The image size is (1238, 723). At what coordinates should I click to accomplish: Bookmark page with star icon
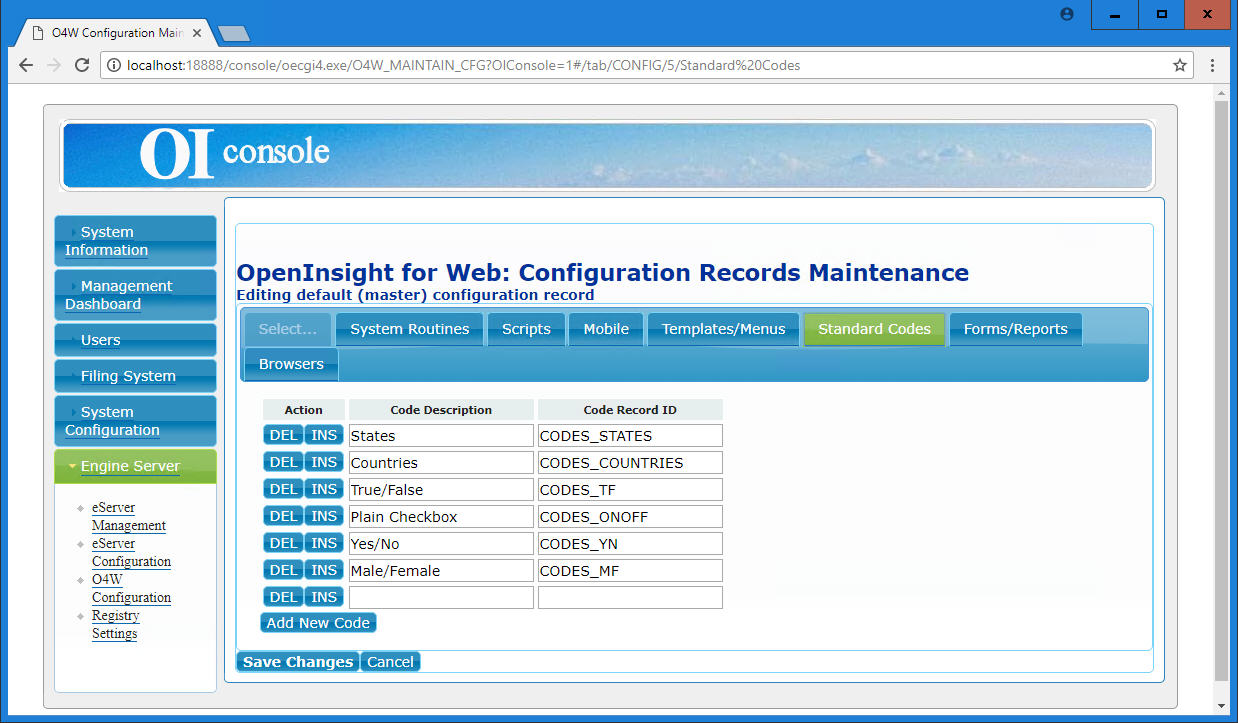pyautogui.click(x=1180, y=65)
